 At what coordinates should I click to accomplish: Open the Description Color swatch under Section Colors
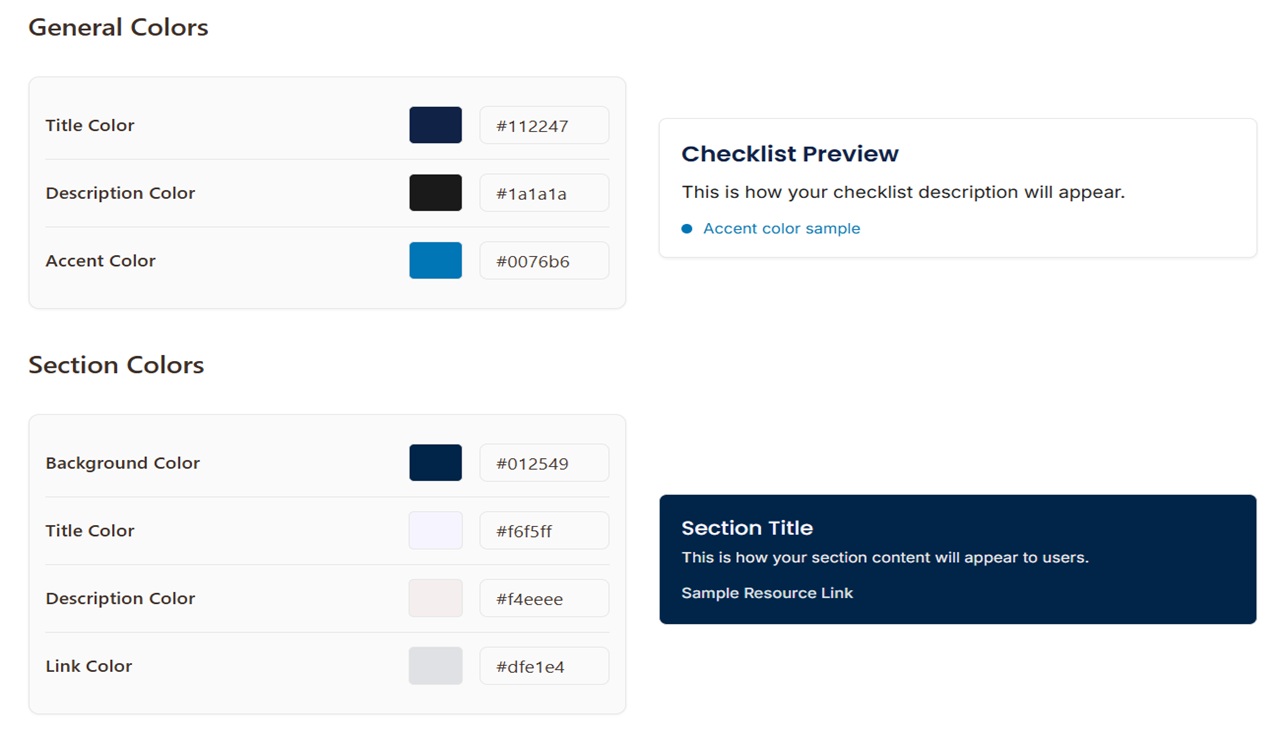435,597
